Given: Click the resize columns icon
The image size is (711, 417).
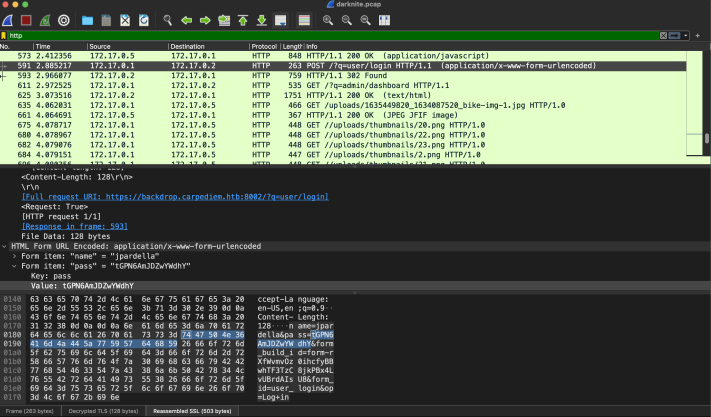Looking at the screenshot, I should [385, 19].
